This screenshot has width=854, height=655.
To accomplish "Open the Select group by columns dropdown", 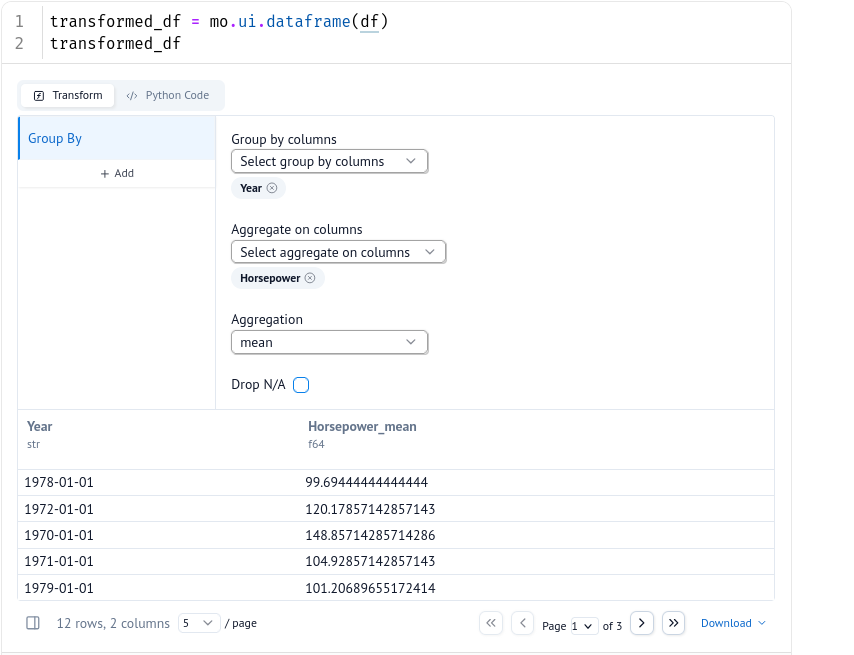I will [x=329, y=161].
